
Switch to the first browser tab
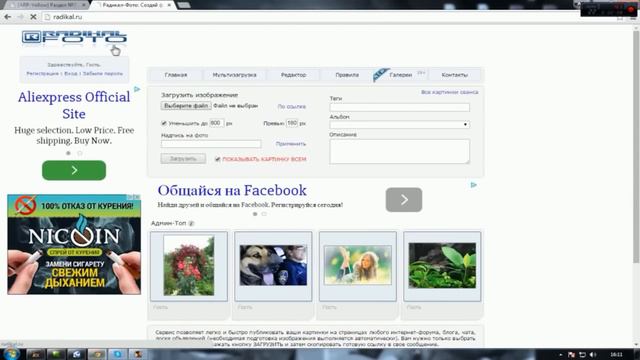[x=47, y=5]
